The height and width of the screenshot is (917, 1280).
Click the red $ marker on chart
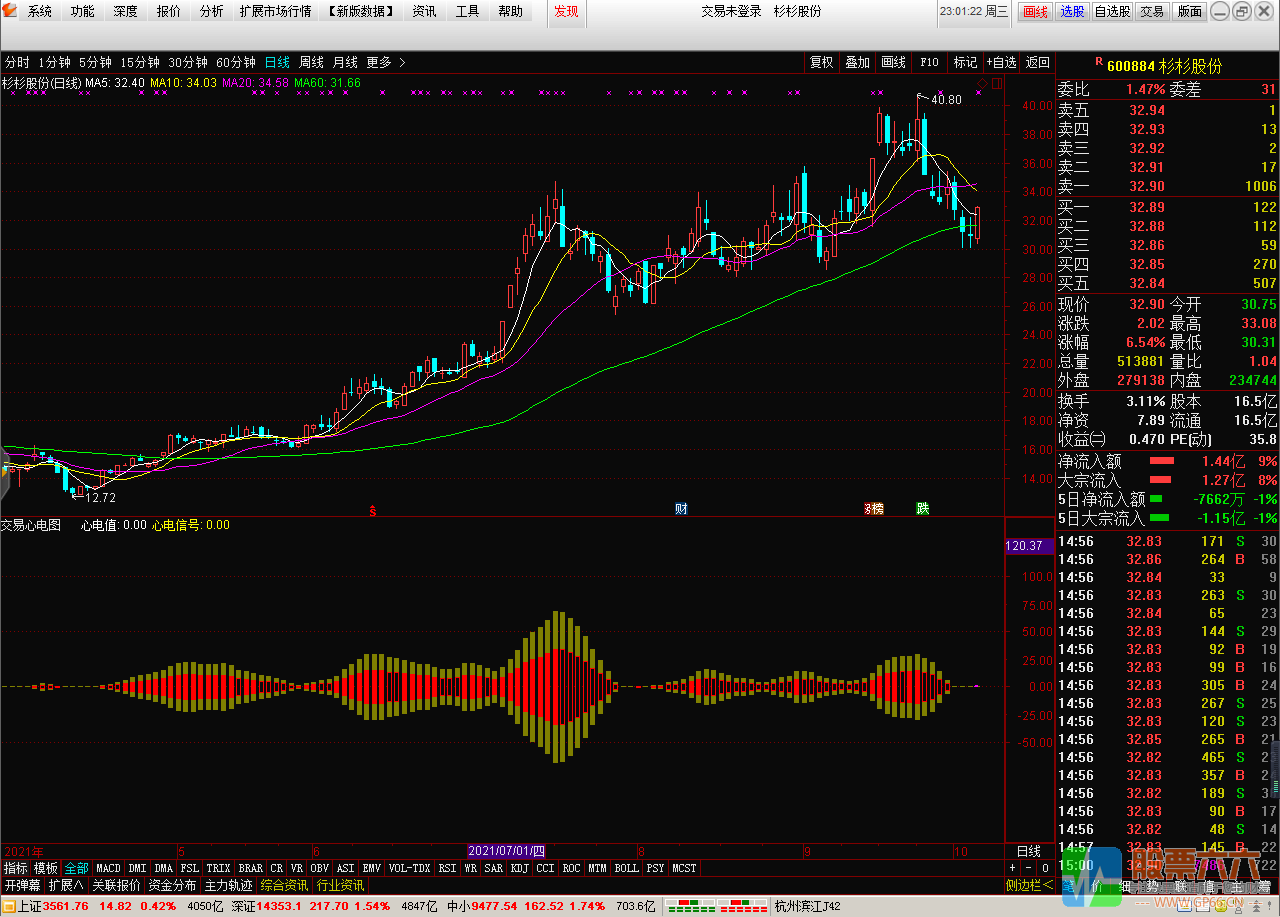(x=373, y=510)
